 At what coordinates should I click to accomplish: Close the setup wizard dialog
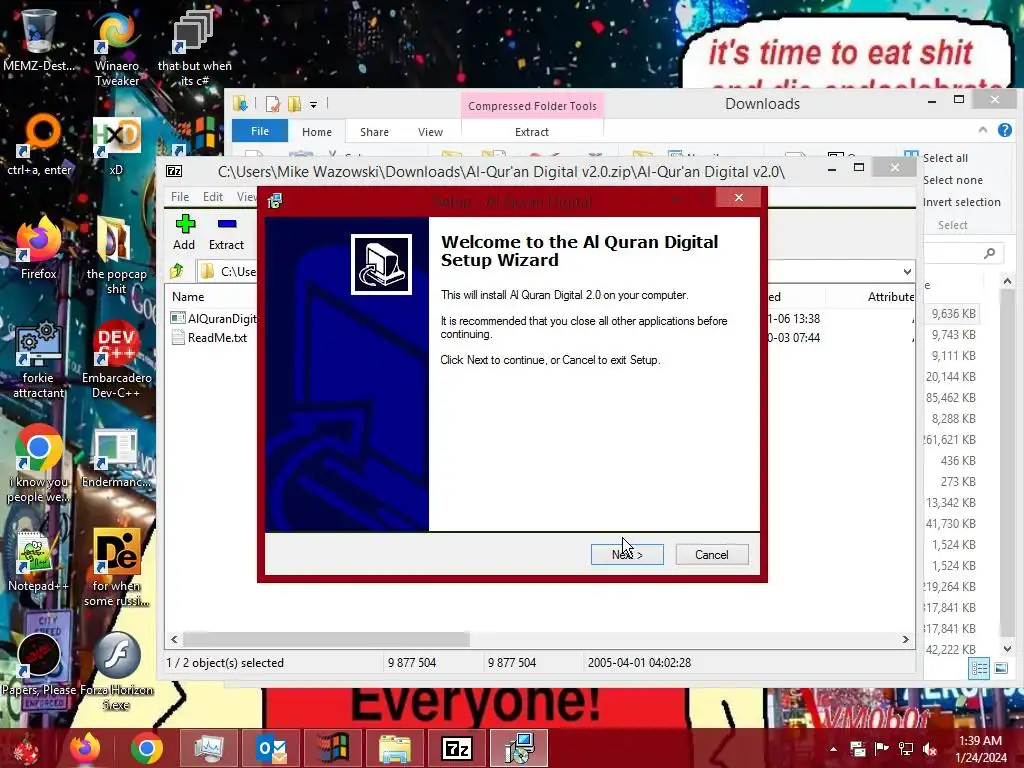pos(739,197)
